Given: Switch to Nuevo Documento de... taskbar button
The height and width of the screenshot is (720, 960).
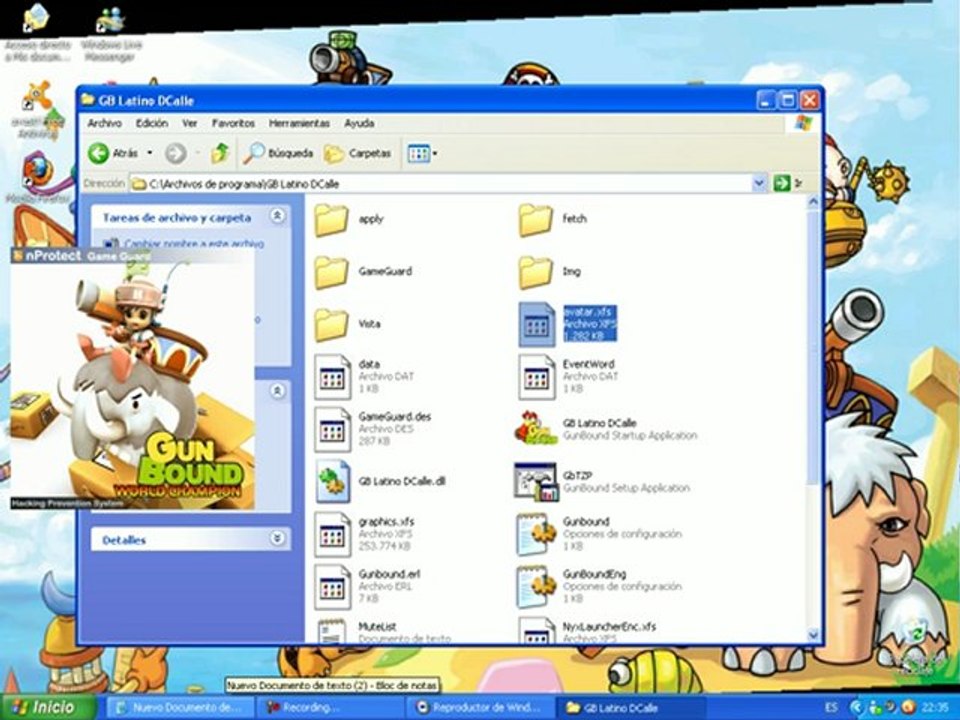Looking at the screenshot, I should pyautogui.click(x=179, y=708).
